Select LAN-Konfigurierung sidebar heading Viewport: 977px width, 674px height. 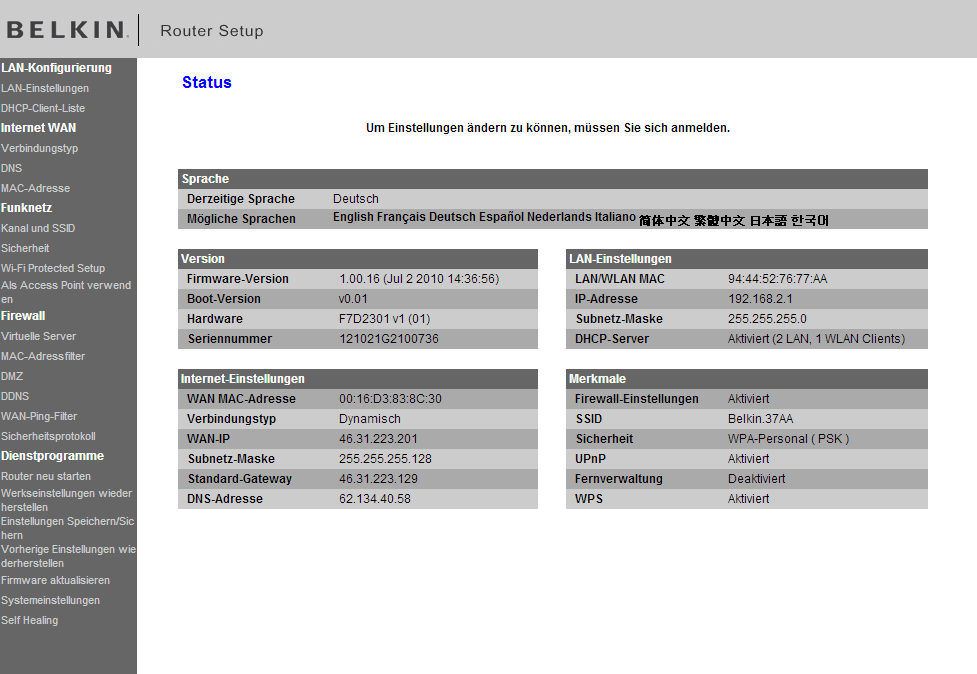click(x=56, y=68)
